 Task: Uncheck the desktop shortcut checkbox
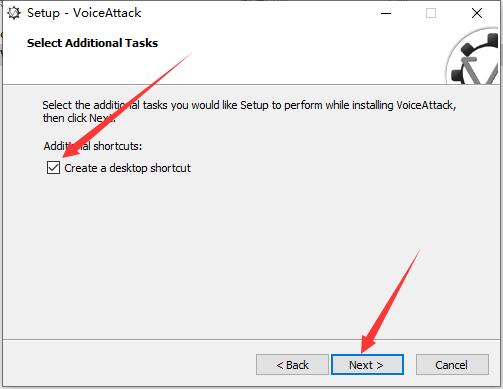pyautogui.click(x=53, y=168)
